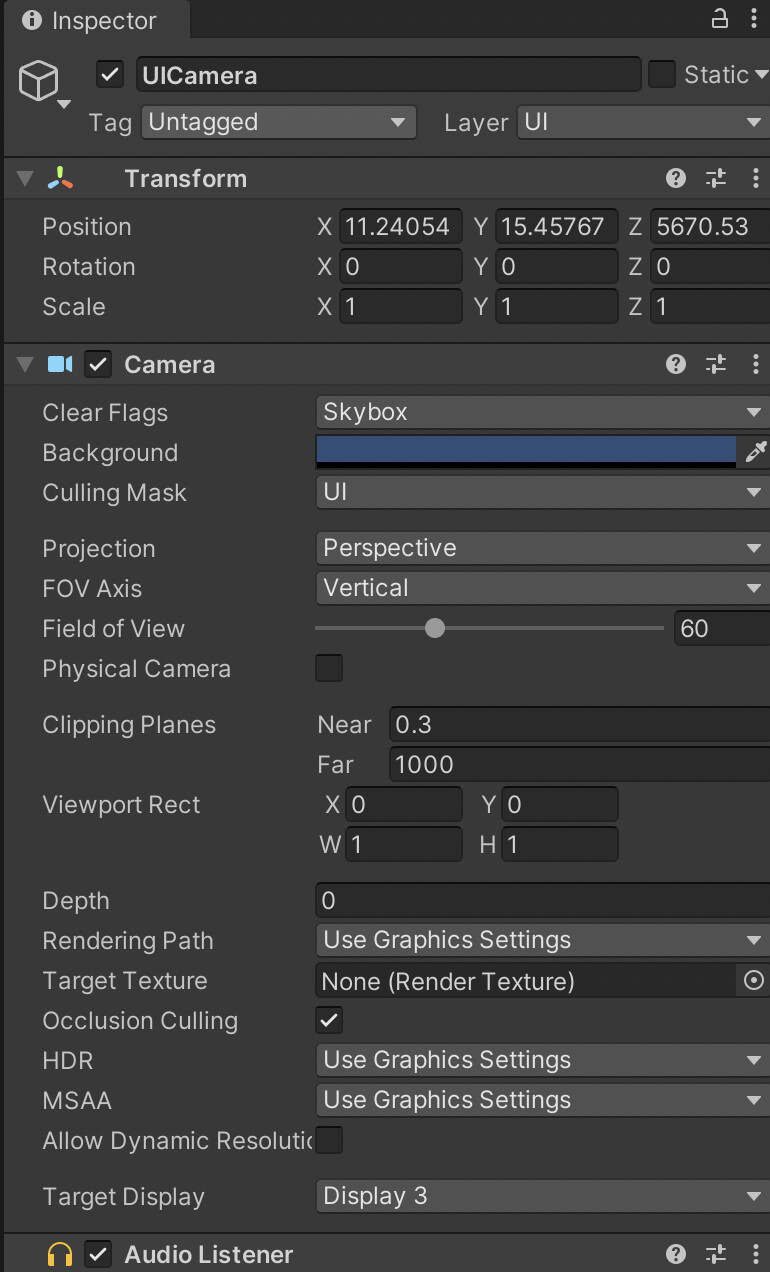Open the Camera component three-dot menu

click(755, 365)
